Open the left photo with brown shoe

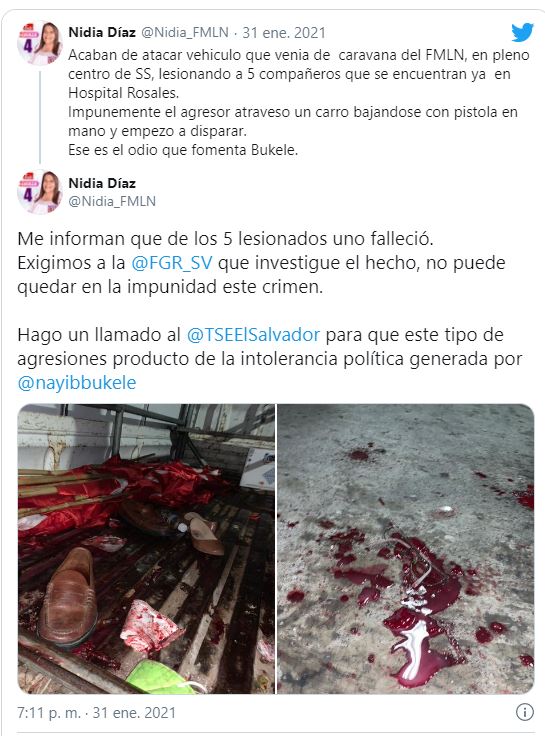(x=146, y=549)
